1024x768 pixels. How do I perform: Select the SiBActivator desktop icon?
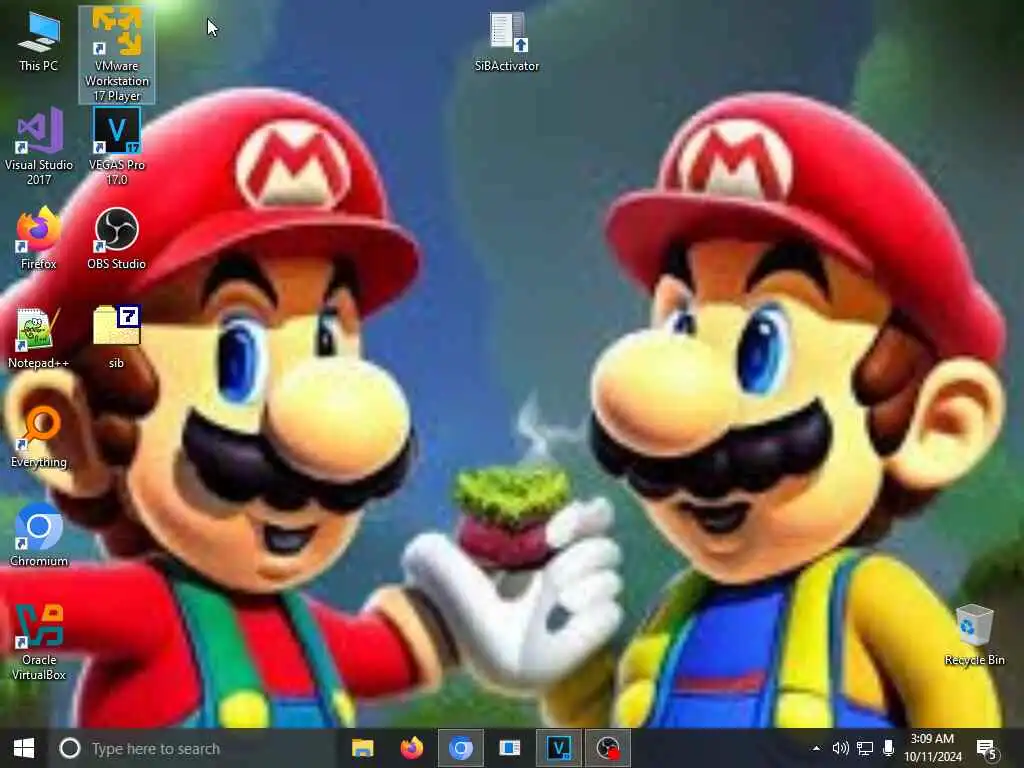click(x=507, y=40)
